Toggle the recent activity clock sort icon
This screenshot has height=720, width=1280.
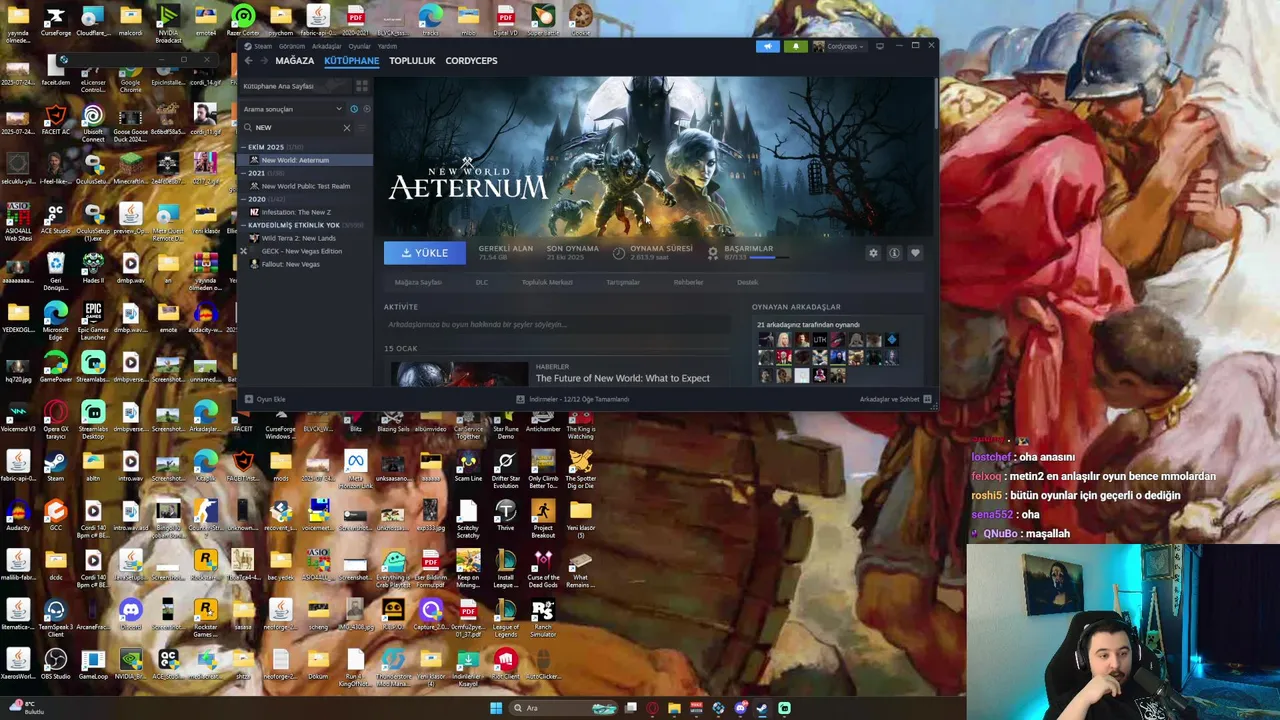pos(353,109)
